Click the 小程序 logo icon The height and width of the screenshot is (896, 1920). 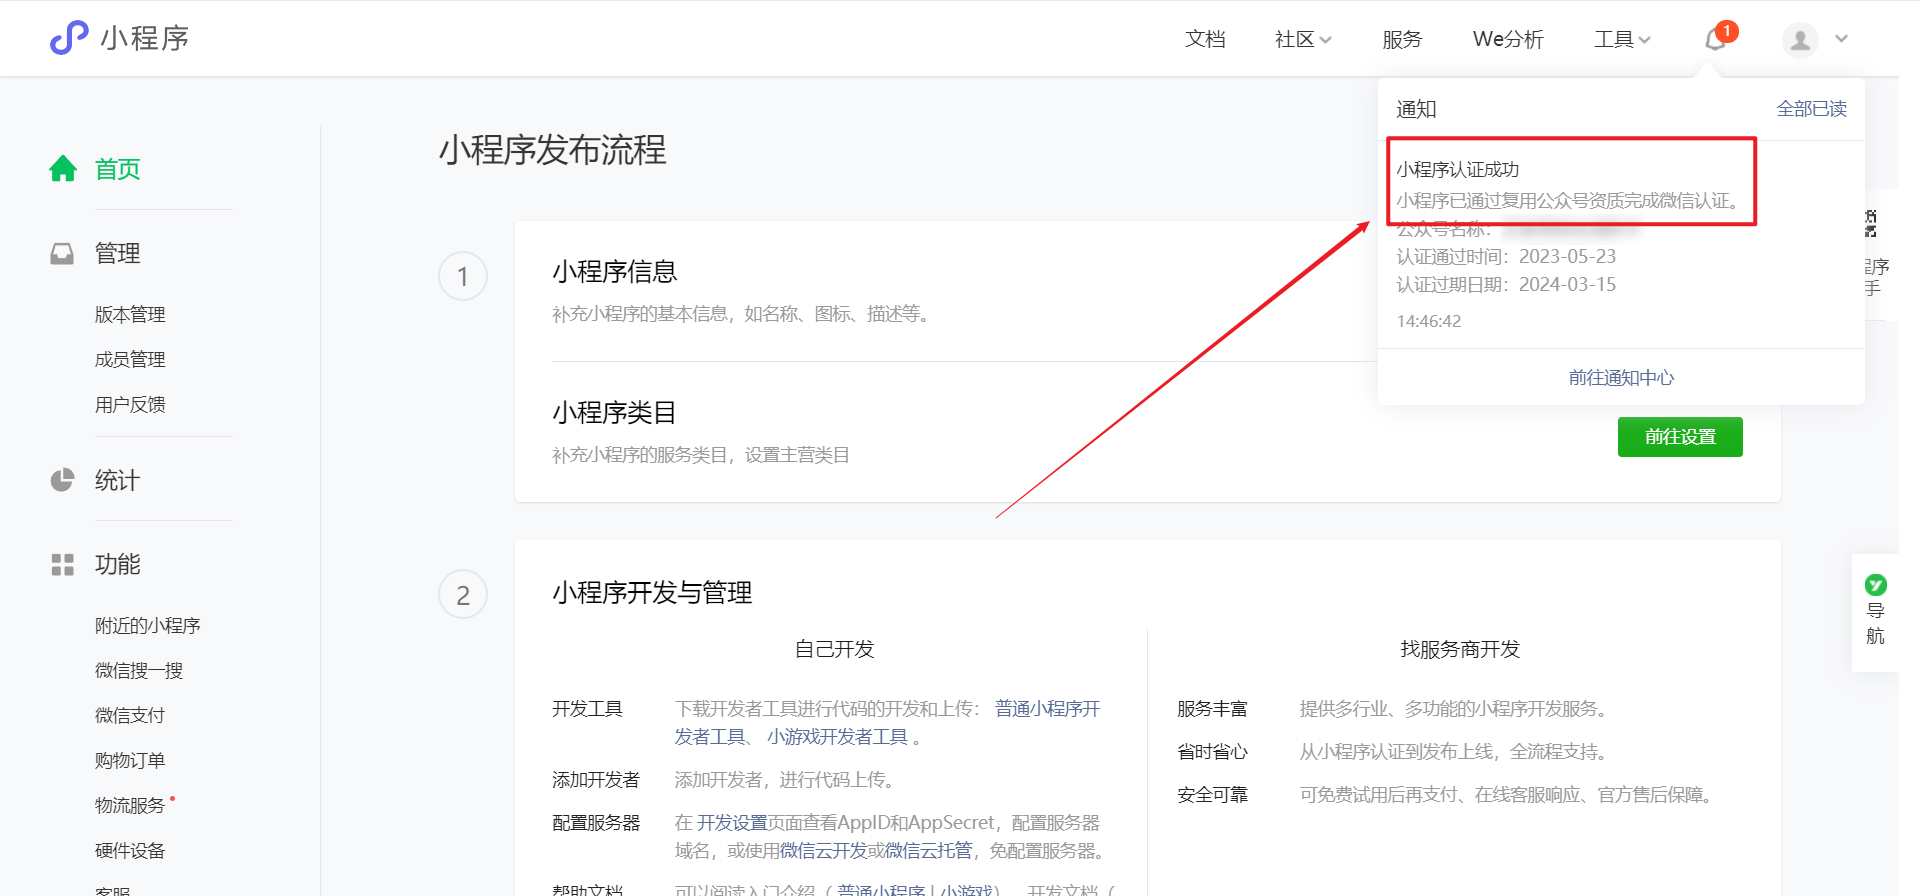click(69, 38)
